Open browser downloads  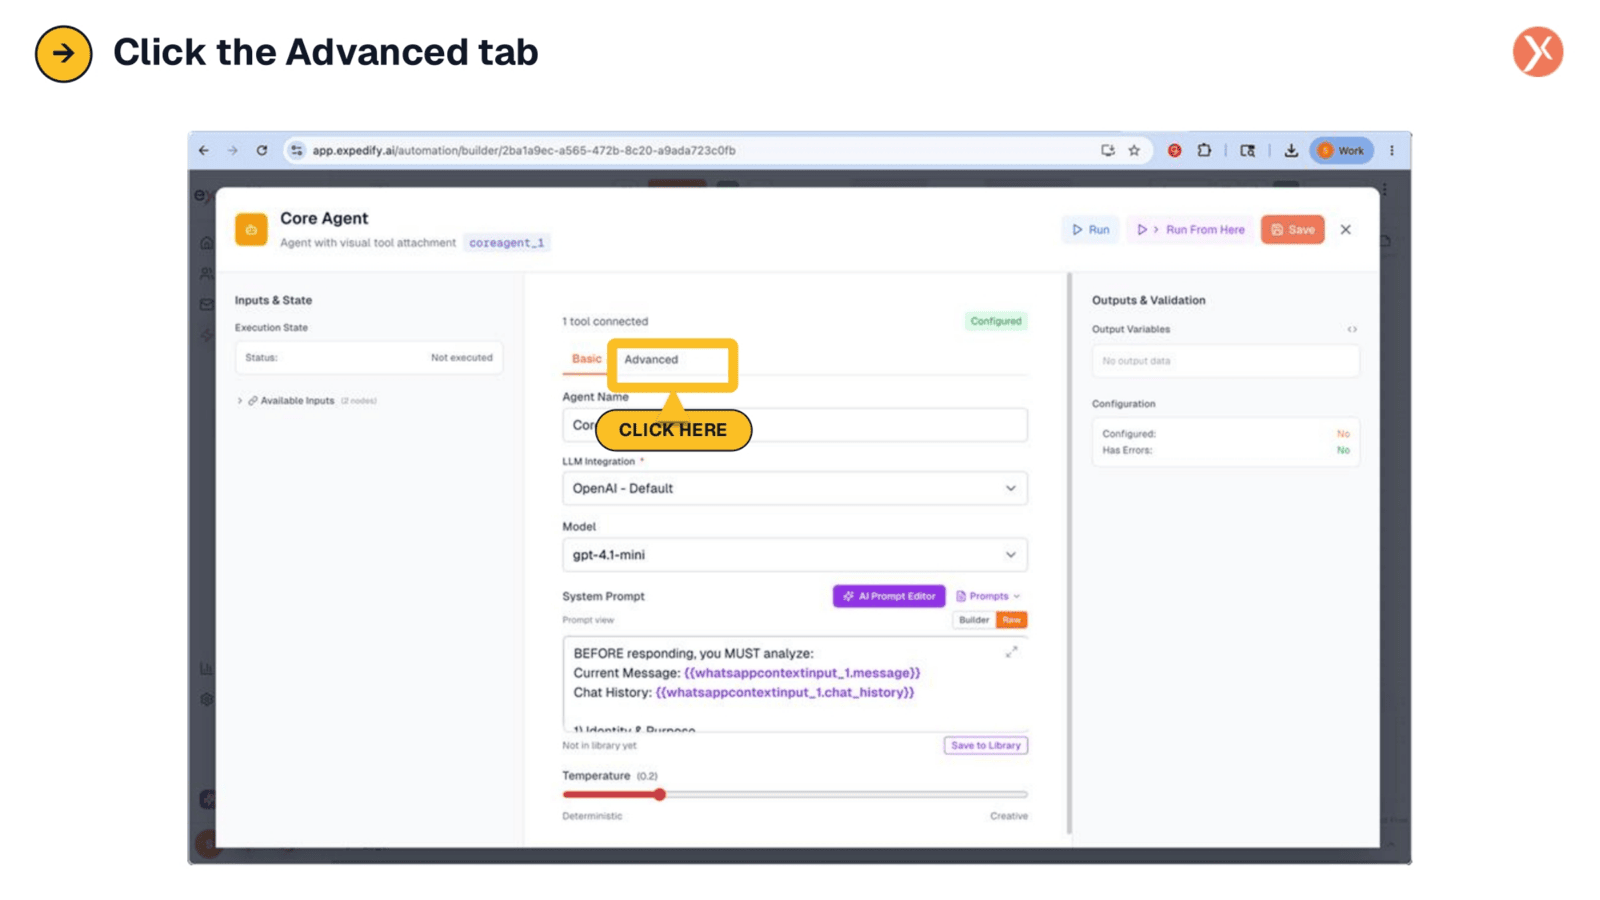pos(1291,150)
